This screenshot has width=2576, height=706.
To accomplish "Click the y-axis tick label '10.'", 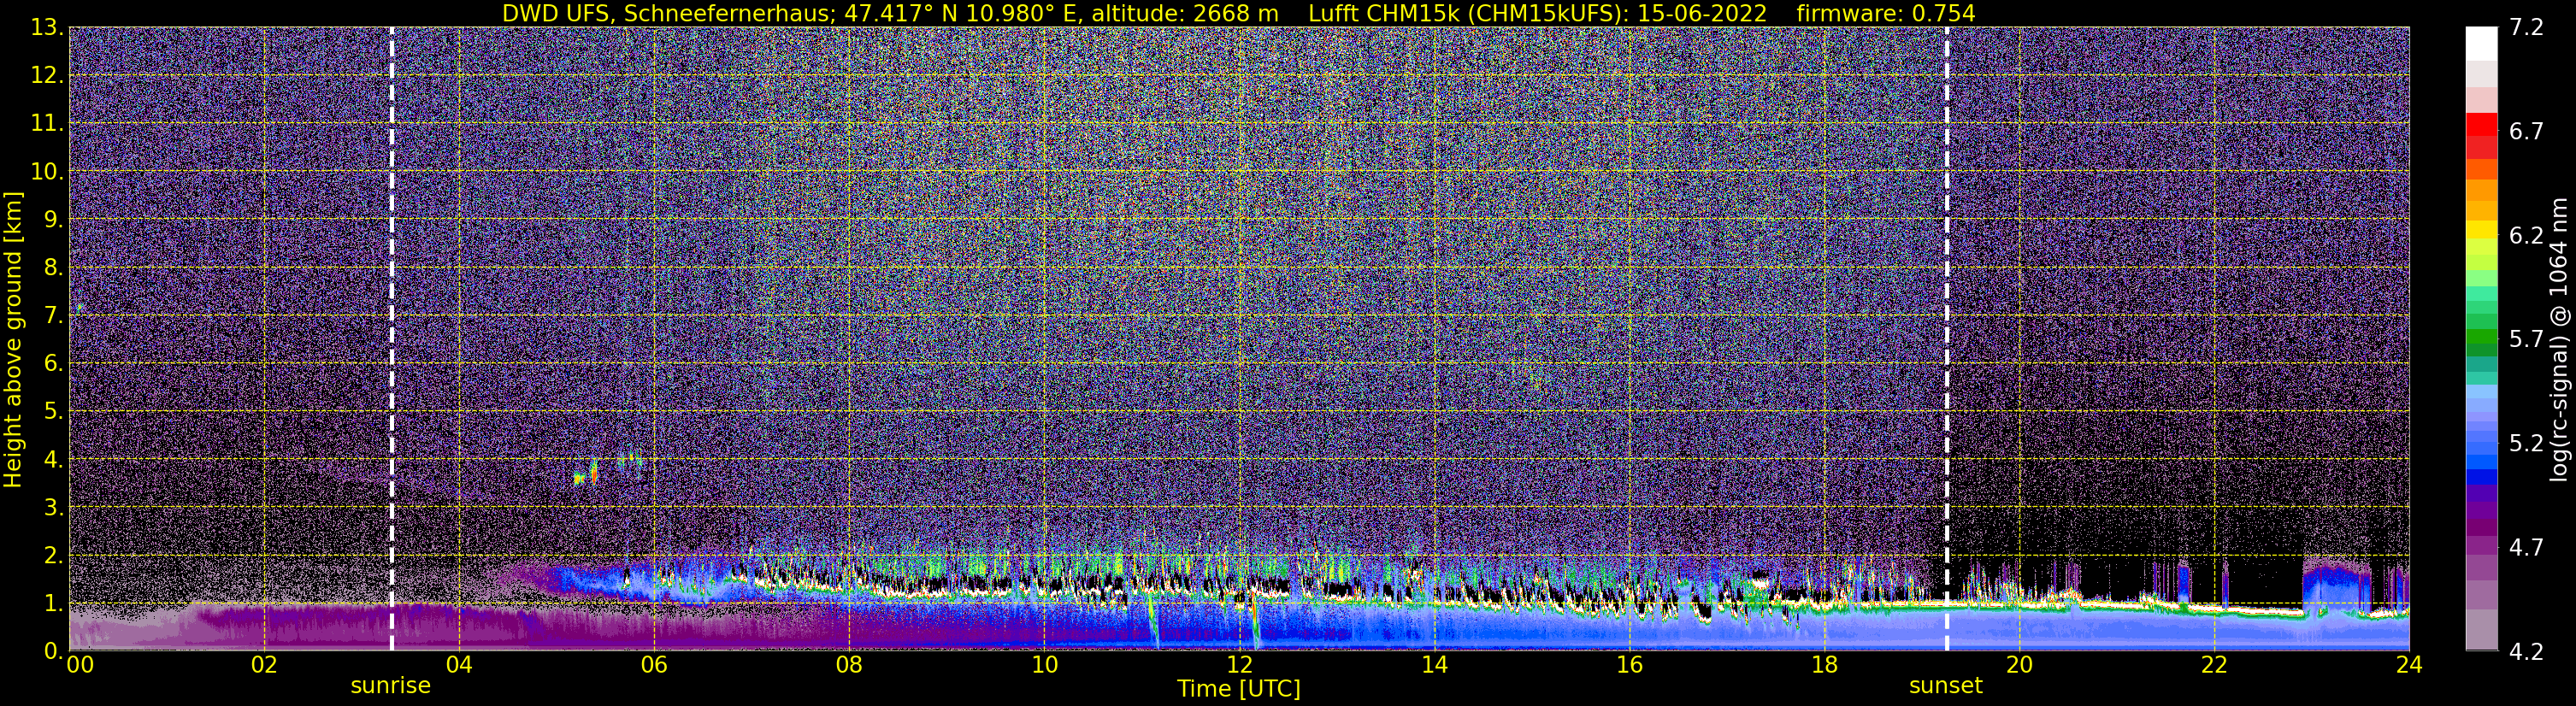I will (x=46, y=172).
